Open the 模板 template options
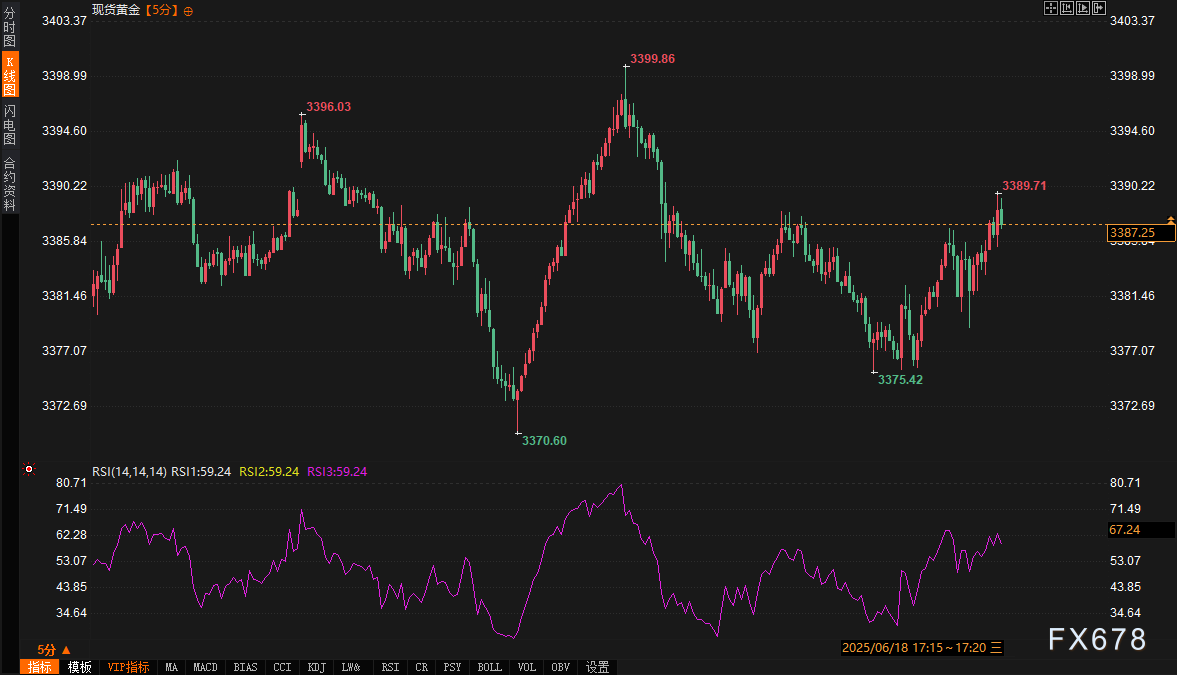Image resolution: width=1177 pixels, height=675 pixels. (80, 667)
